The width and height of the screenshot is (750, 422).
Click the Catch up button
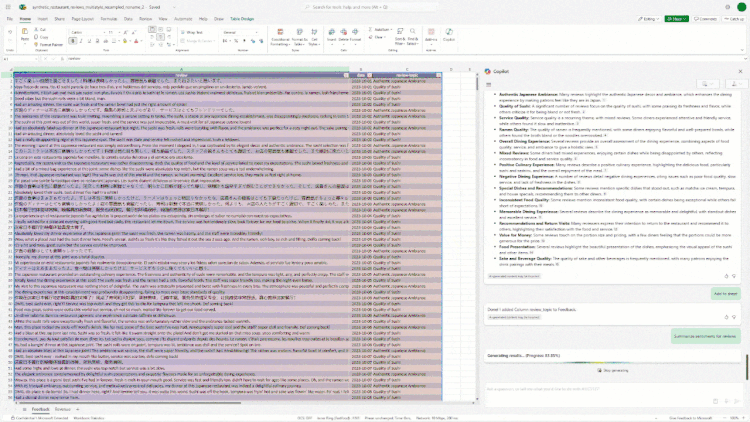pos(734,19)
